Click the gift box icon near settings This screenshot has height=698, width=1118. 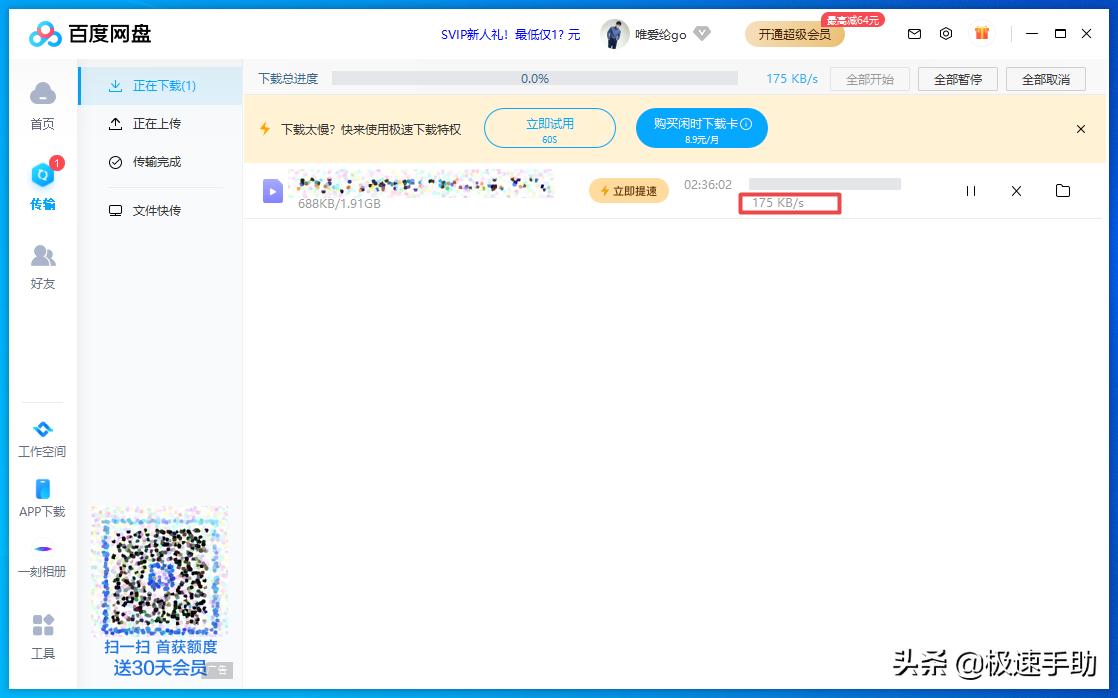981,33
